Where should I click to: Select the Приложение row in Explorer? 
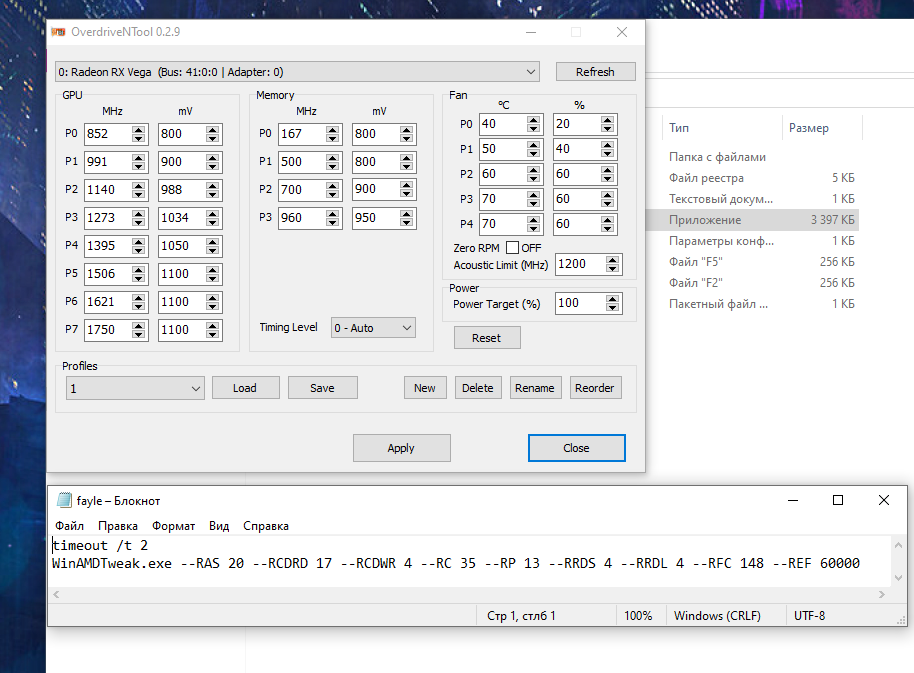(x=753, y=220)
